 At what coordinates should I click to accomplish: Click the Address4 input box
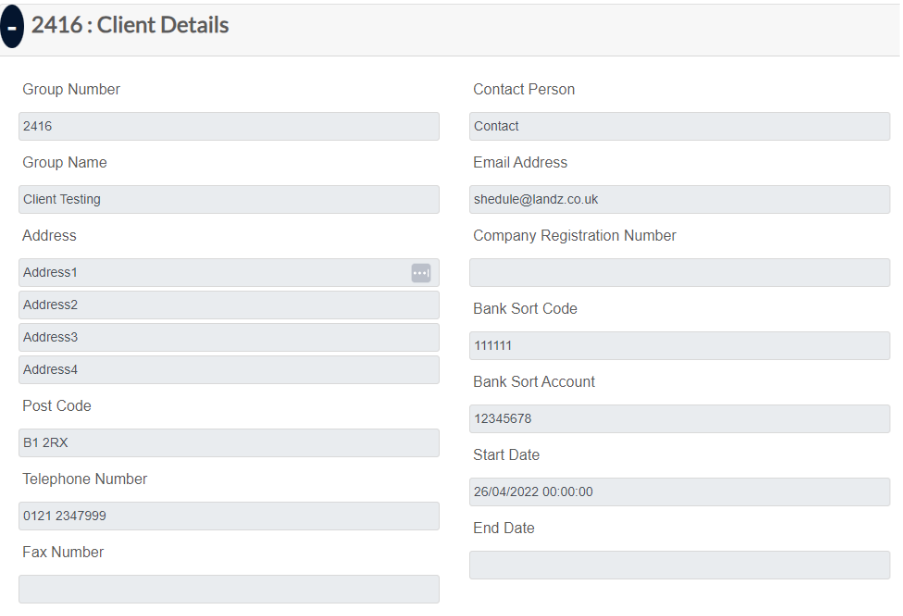click(x=228, y=369)
